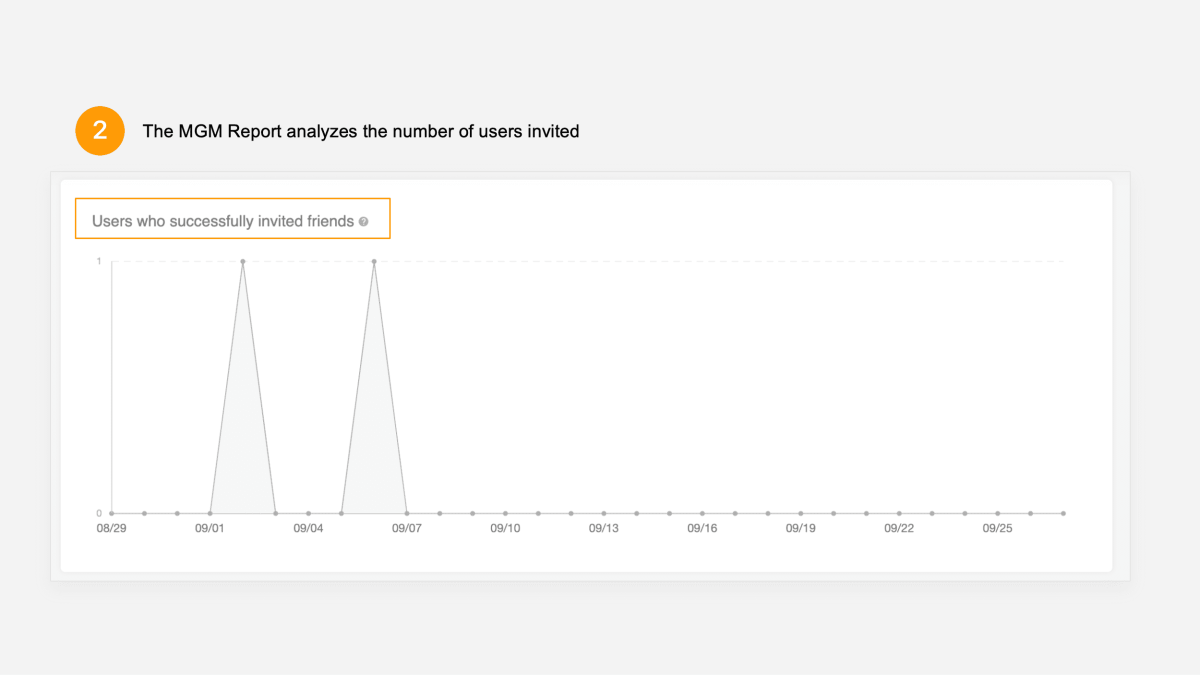Screen dimensions: 1200x675
Task: Select the first peak data point at value 1
Action: 243,262
